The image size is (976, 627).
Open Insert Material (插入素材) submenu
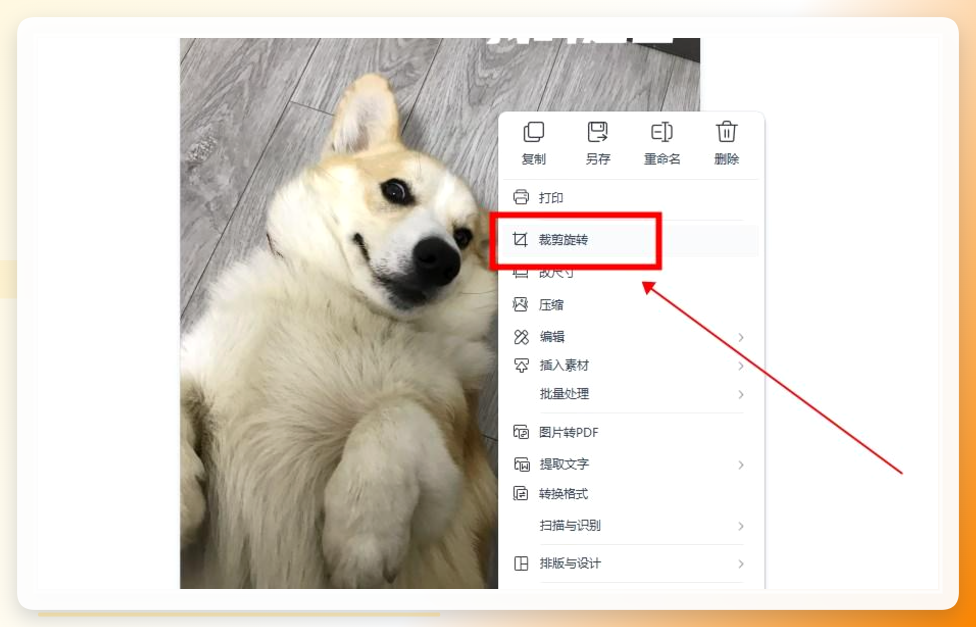click(x=631, y=365)
